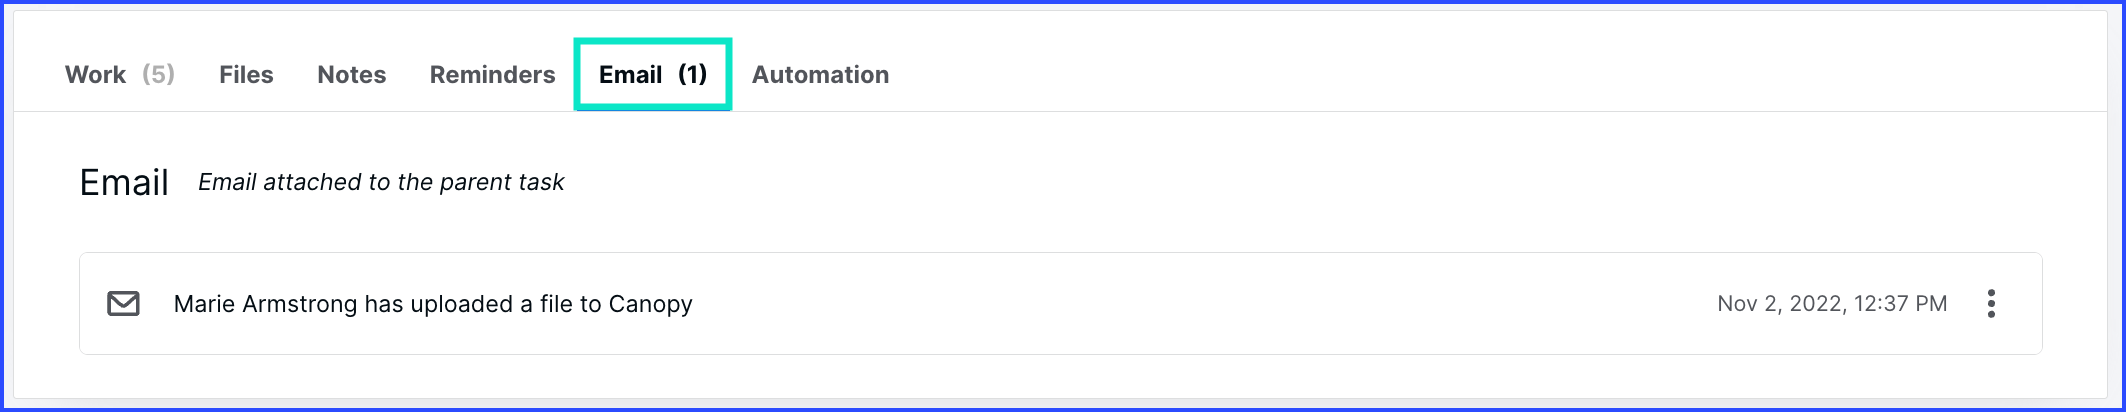The image size is (2126, 412).
Task: Select the highlighted Email tab
Action: pos(653,74)
